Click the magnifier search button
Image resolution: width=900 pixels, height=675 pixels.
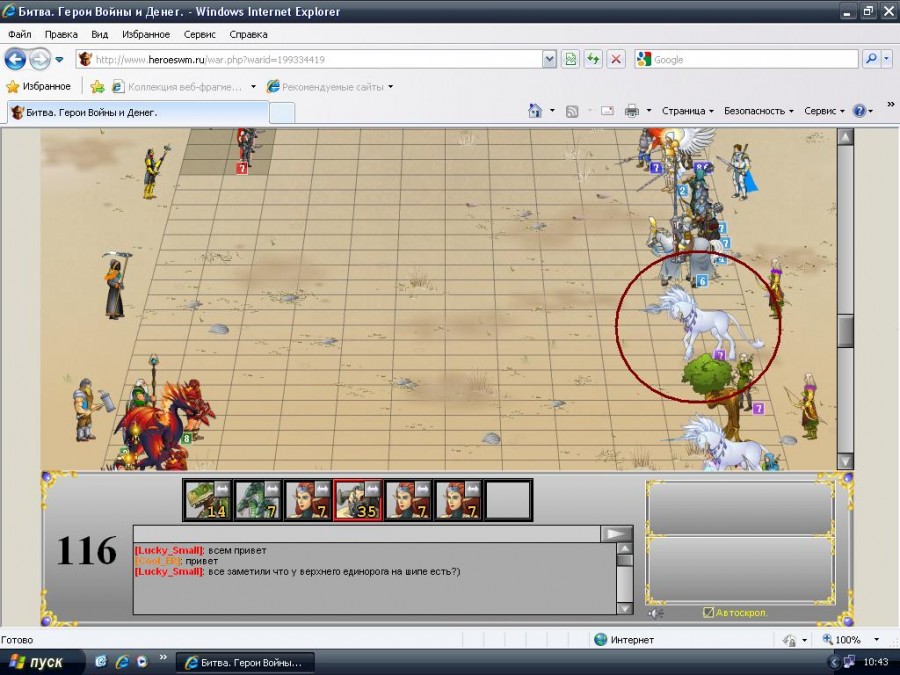point(871,59)
